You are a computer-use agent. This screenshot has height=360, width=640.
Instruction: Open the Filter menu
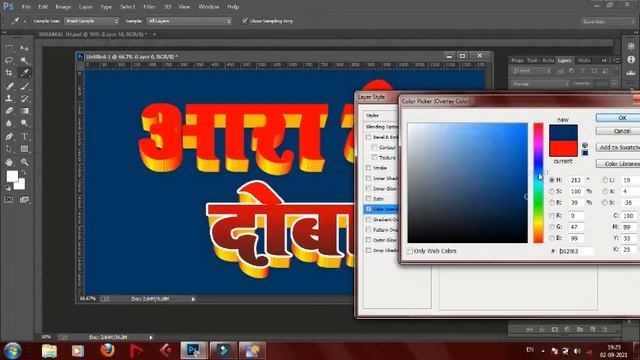click(x=149, y=7)
